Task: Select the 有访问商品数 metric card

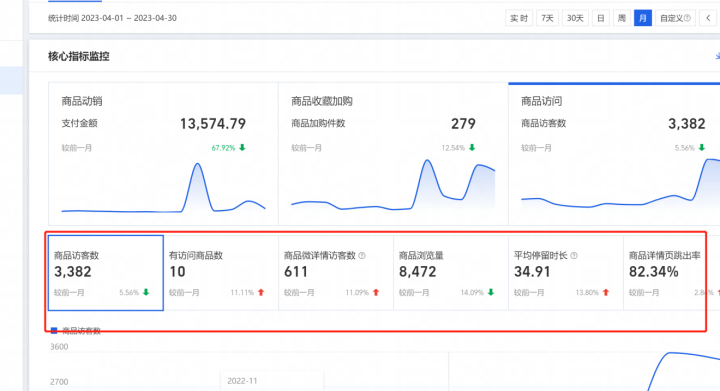Action: click(x=221, y=273)
